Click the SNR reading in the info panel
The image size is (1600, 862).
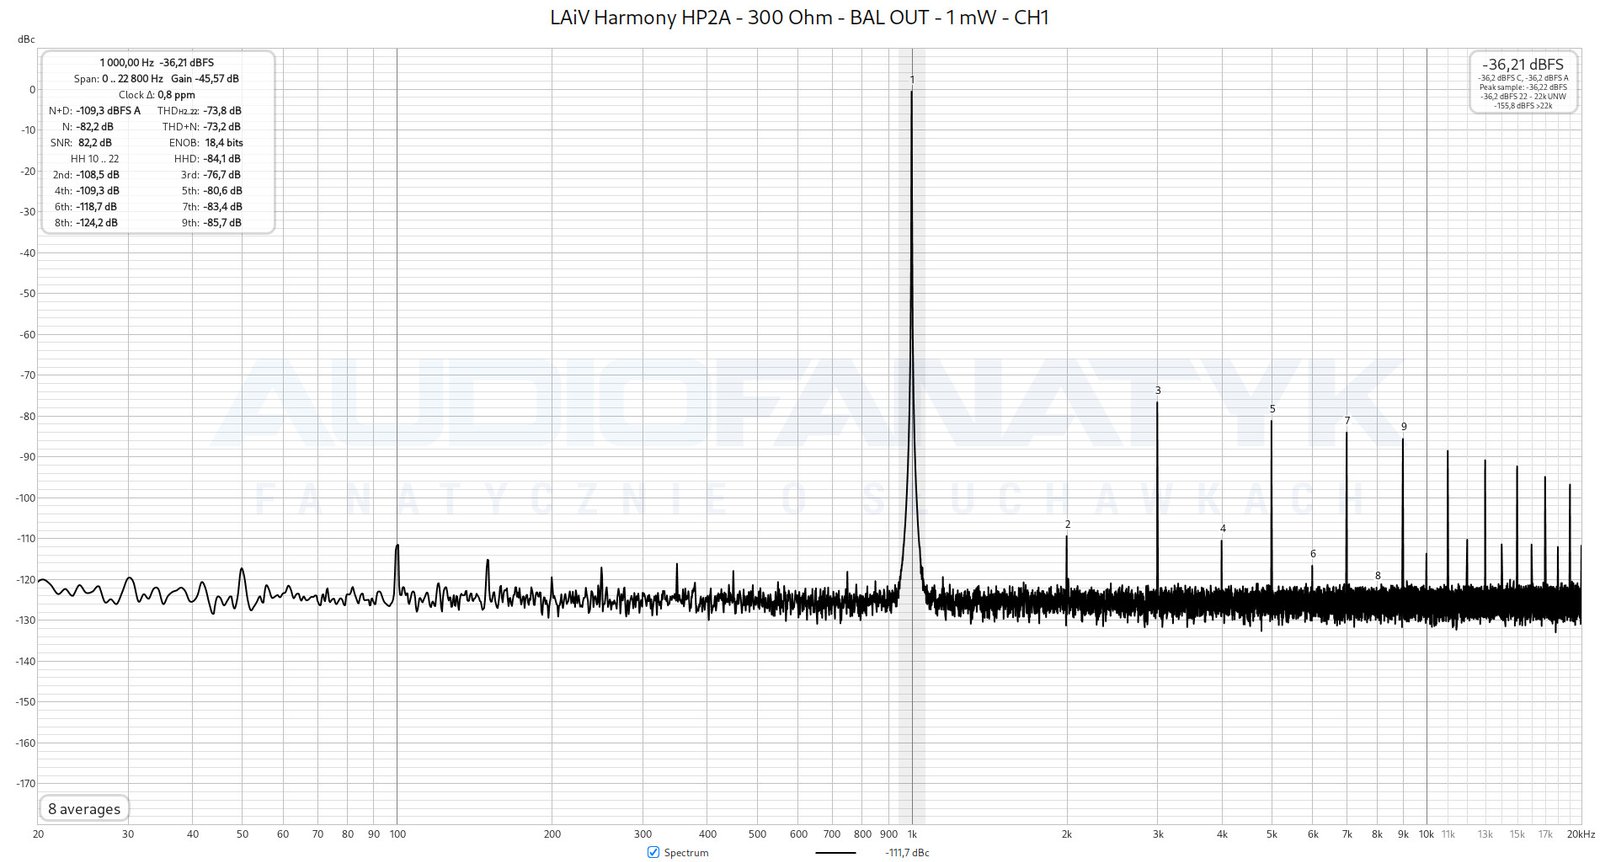[94, 143]
